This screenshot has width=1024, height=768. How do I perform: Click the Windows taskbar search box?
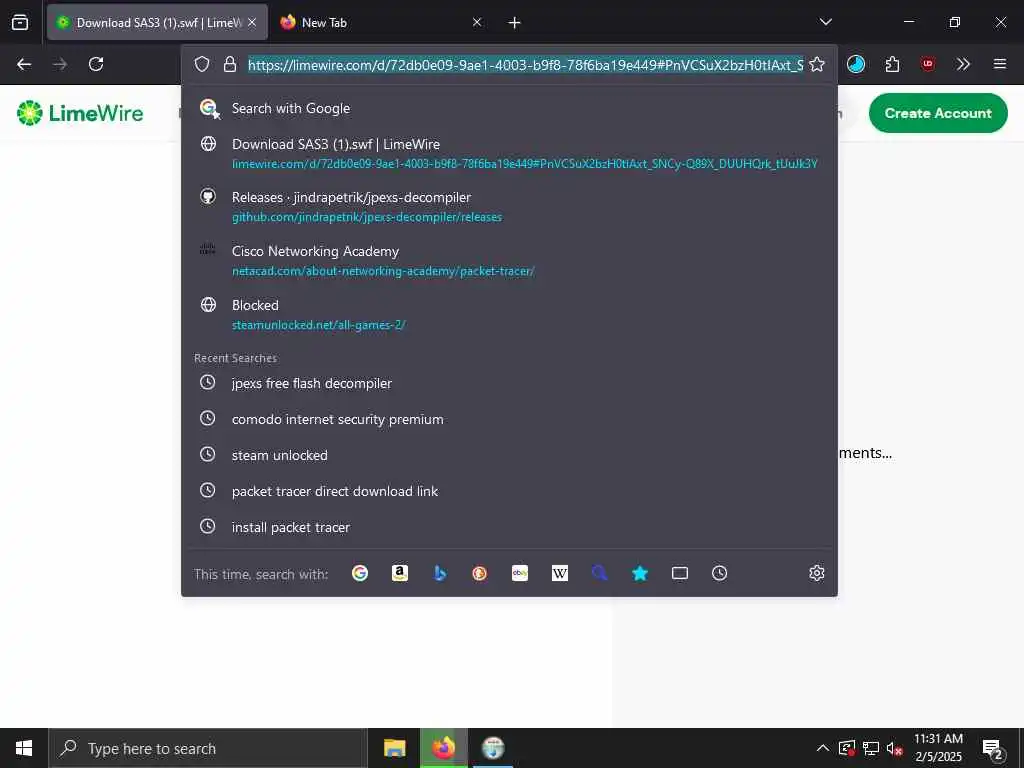click(208, 748)
